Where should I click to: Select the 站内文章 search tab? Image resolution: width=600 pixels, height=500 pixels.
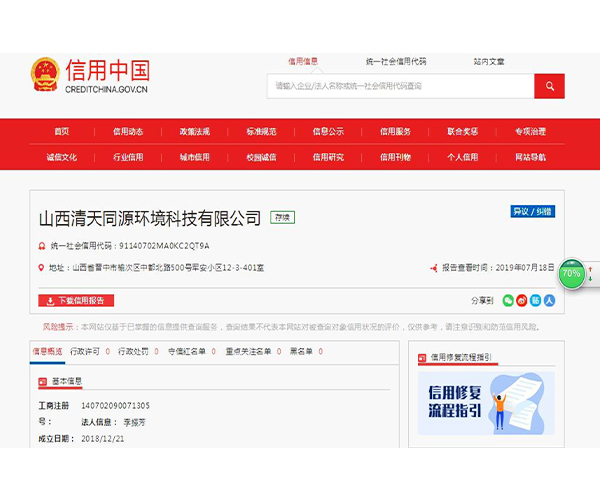[489, 62]
